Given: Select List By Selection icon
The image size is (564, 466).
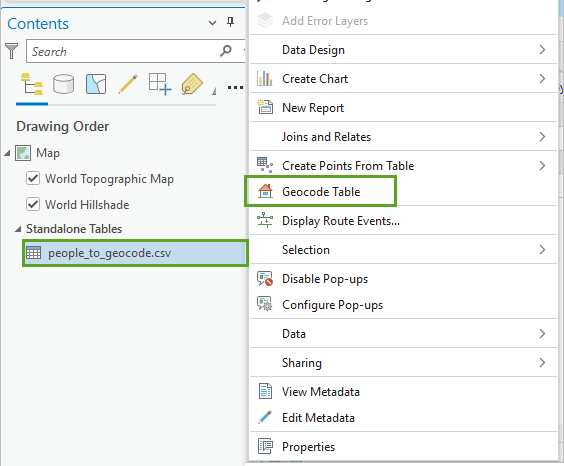Looking at the screenshot, I should pyautogui.click(x=96, y=84).
